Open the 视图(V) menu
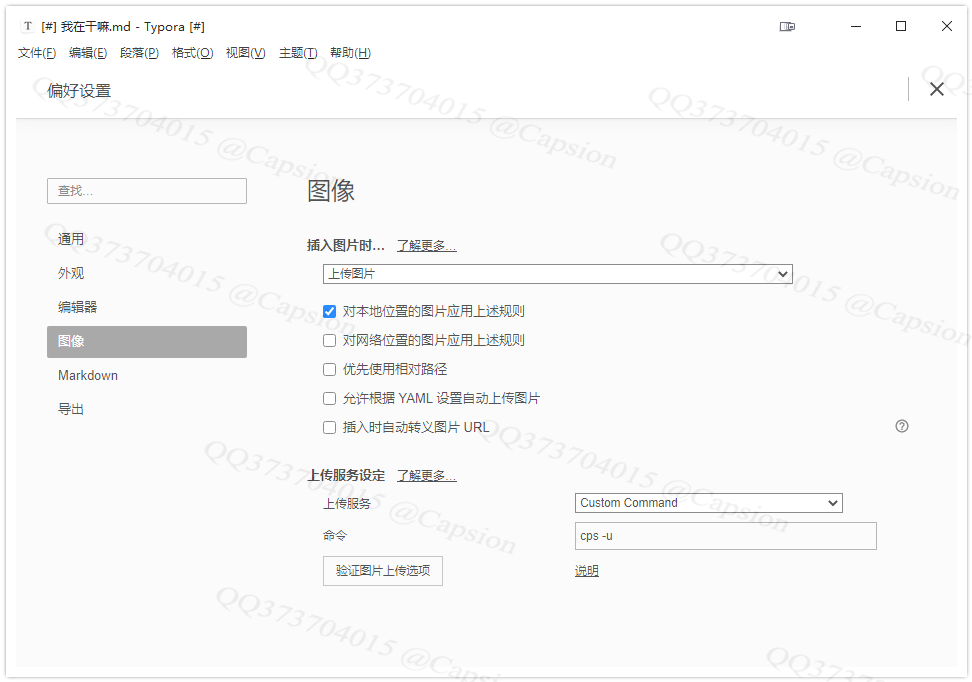Screen dimensions: 972x682 [x=245, y=53]
